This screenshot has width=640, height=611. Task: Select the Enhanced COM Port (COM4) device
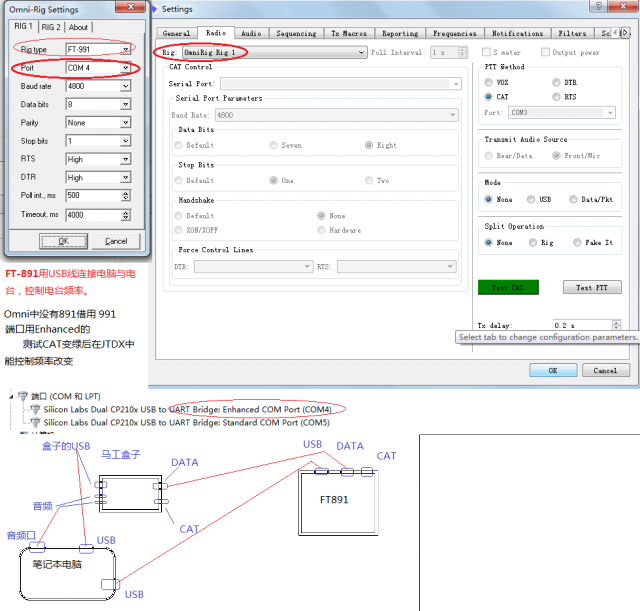(188, 409)
